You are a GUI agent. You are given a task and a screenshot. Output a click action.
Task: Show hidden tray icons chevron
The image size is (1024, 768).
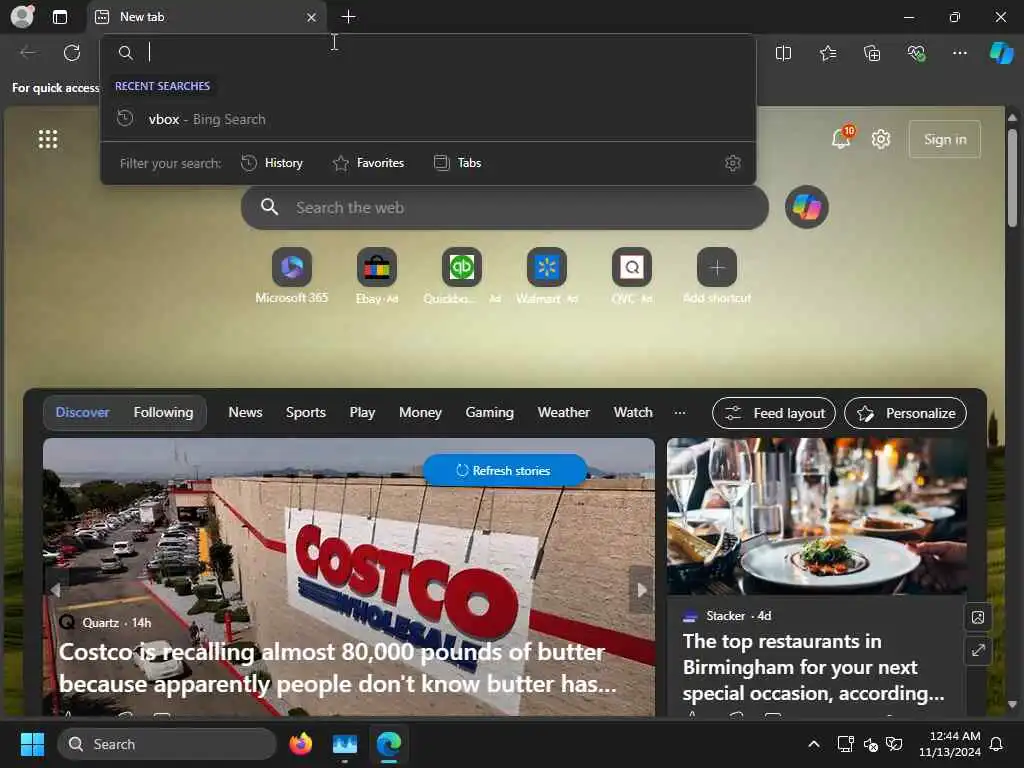point(814,744)
